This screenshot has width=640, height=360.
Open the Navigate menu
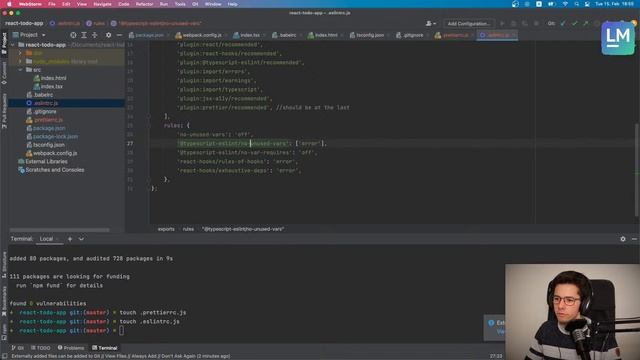pyautogui.click(x=102, y=4)
